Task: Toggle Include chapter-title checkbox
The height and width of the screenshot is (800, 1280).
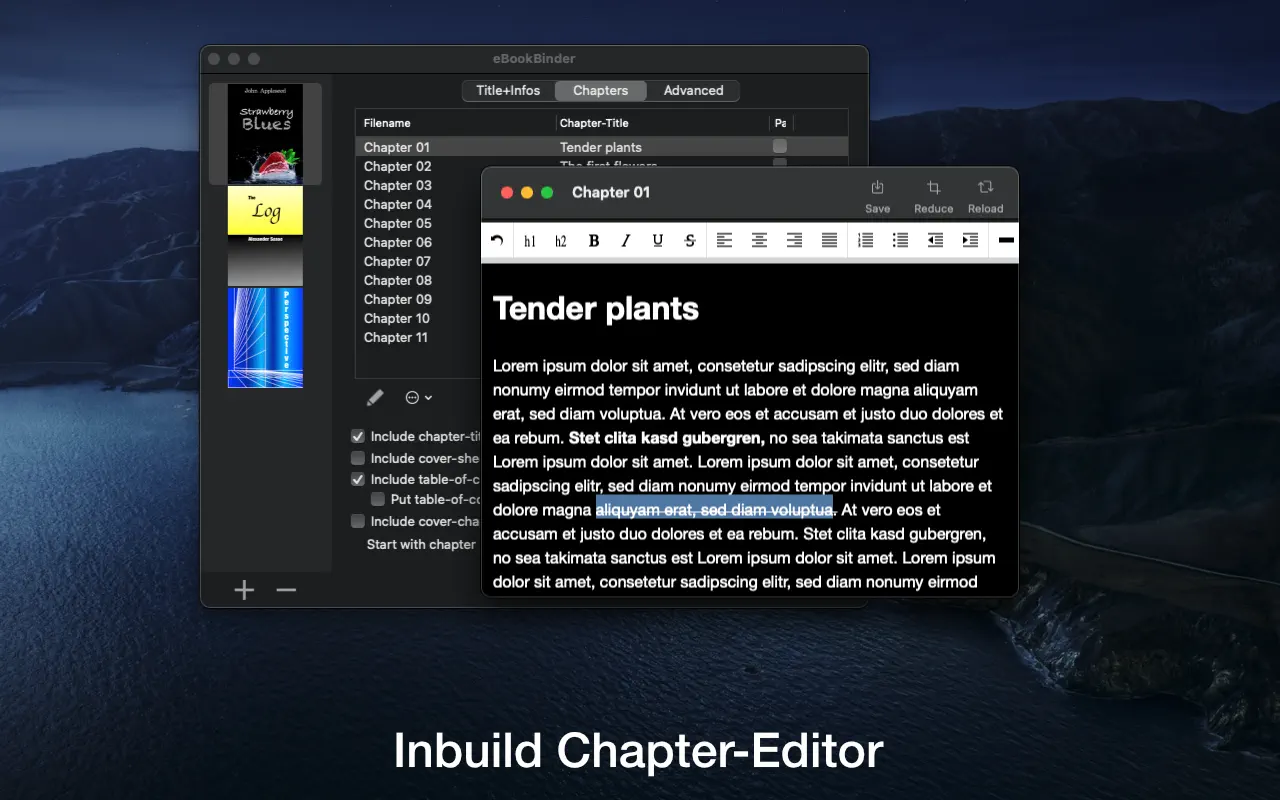Action: click(358, 436)
